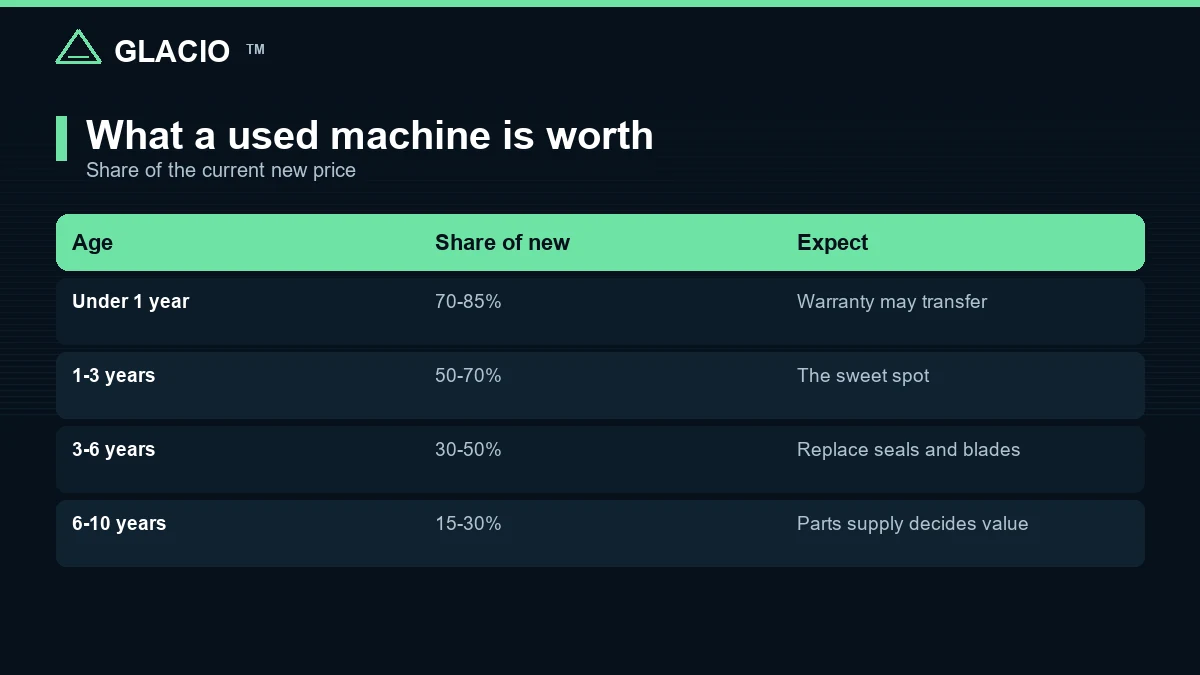Select the 'Under 1 year' row label

(x=130, y=301)
